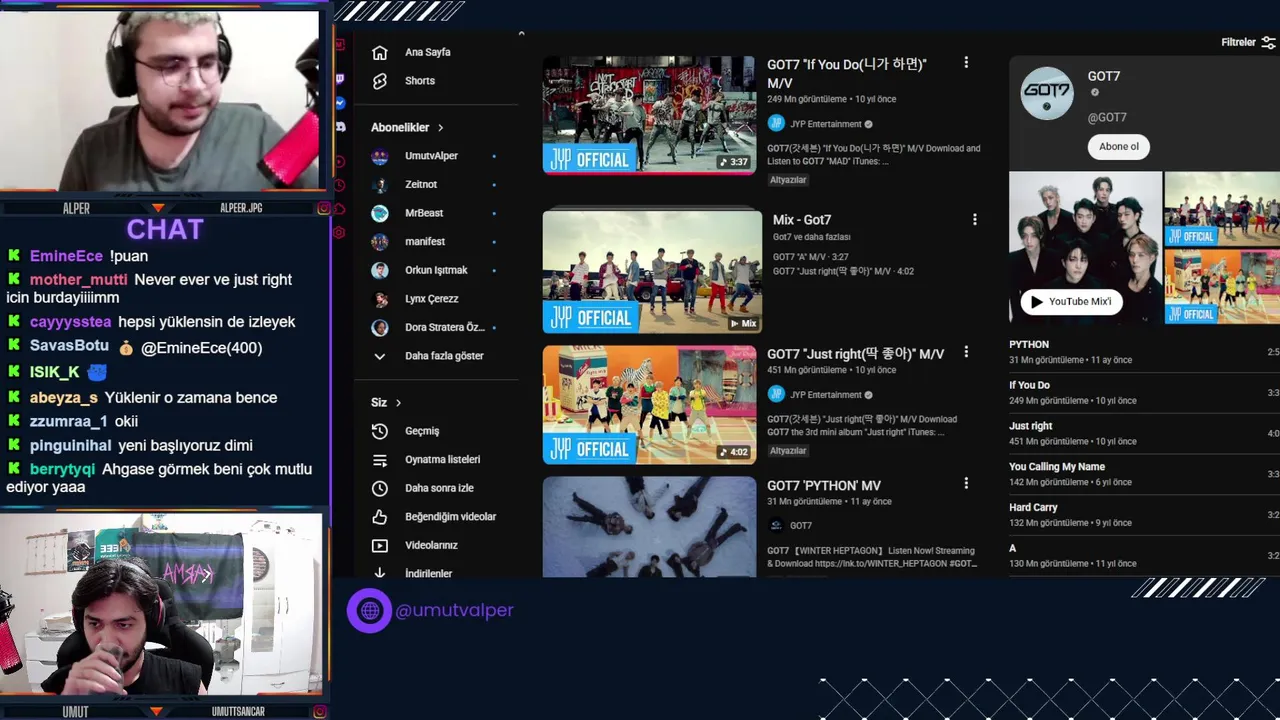Open Oynatma listeleri playlist icon
This screenshot has width=1280, height=720.
click(x=380, y=460)
